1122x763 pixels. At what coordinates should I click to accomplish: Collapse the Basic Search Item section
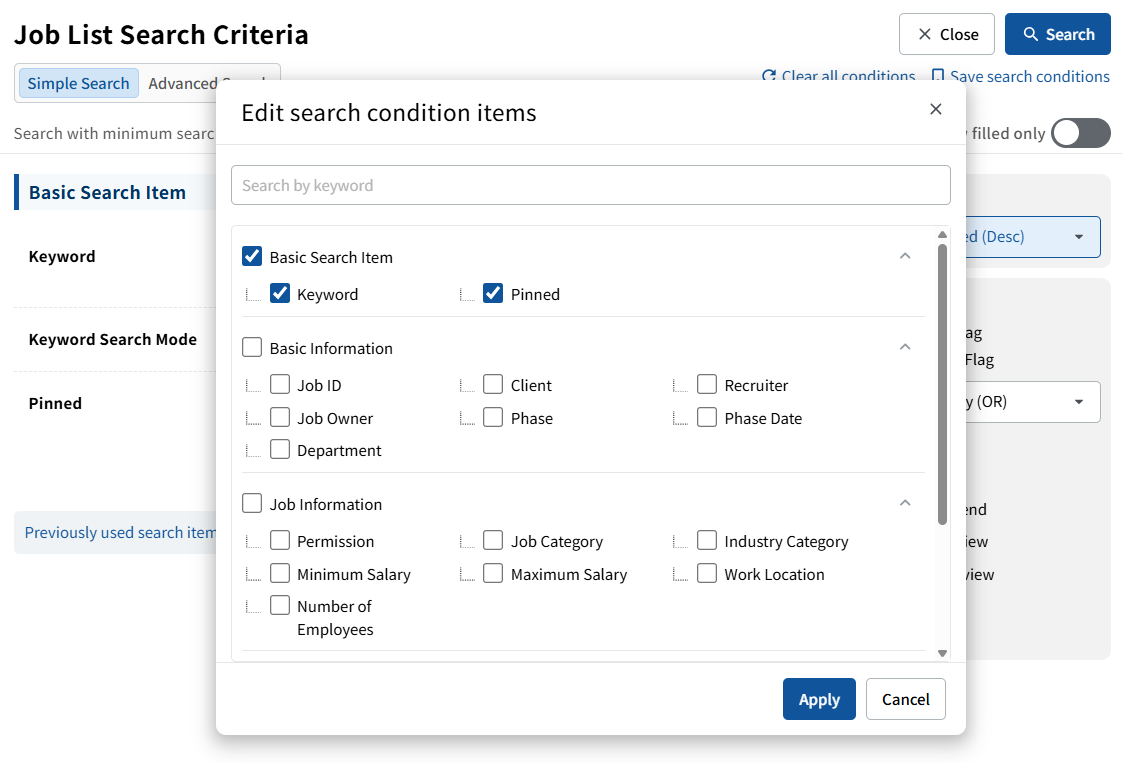pyautogui.click(x=905, y=257)
